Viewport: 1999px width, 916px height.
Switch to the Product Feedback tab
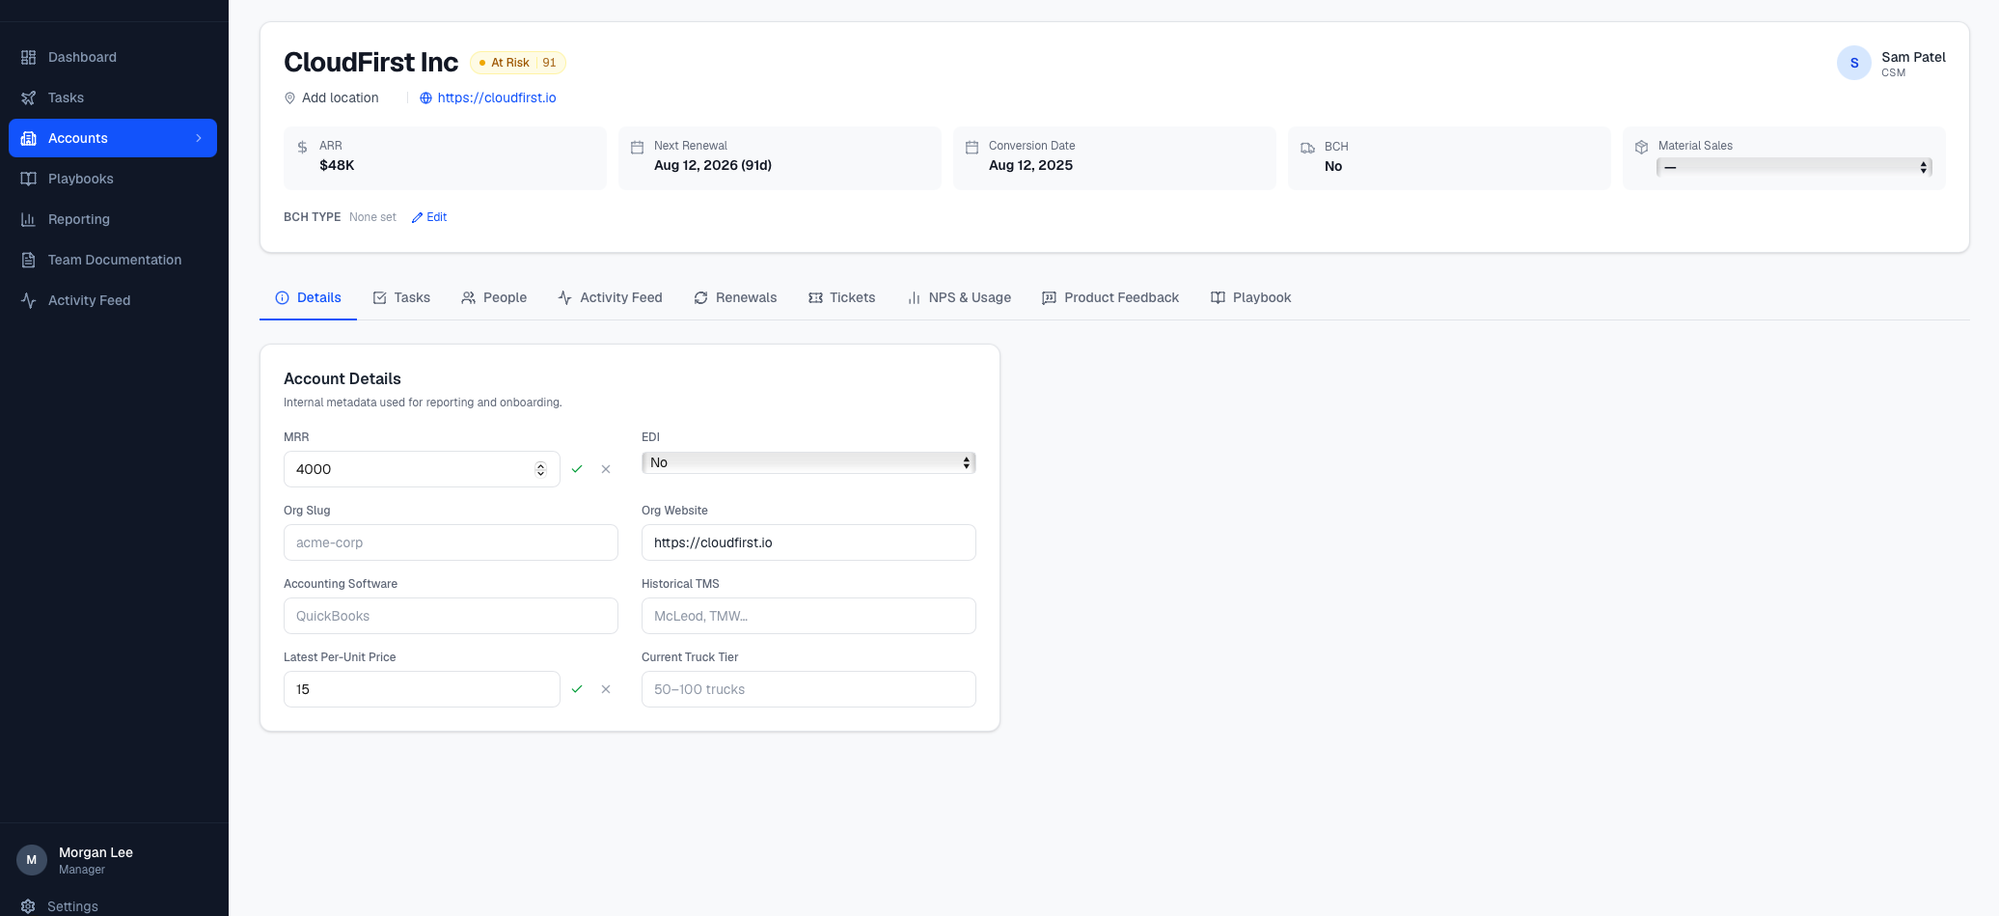coord(1110,298)
